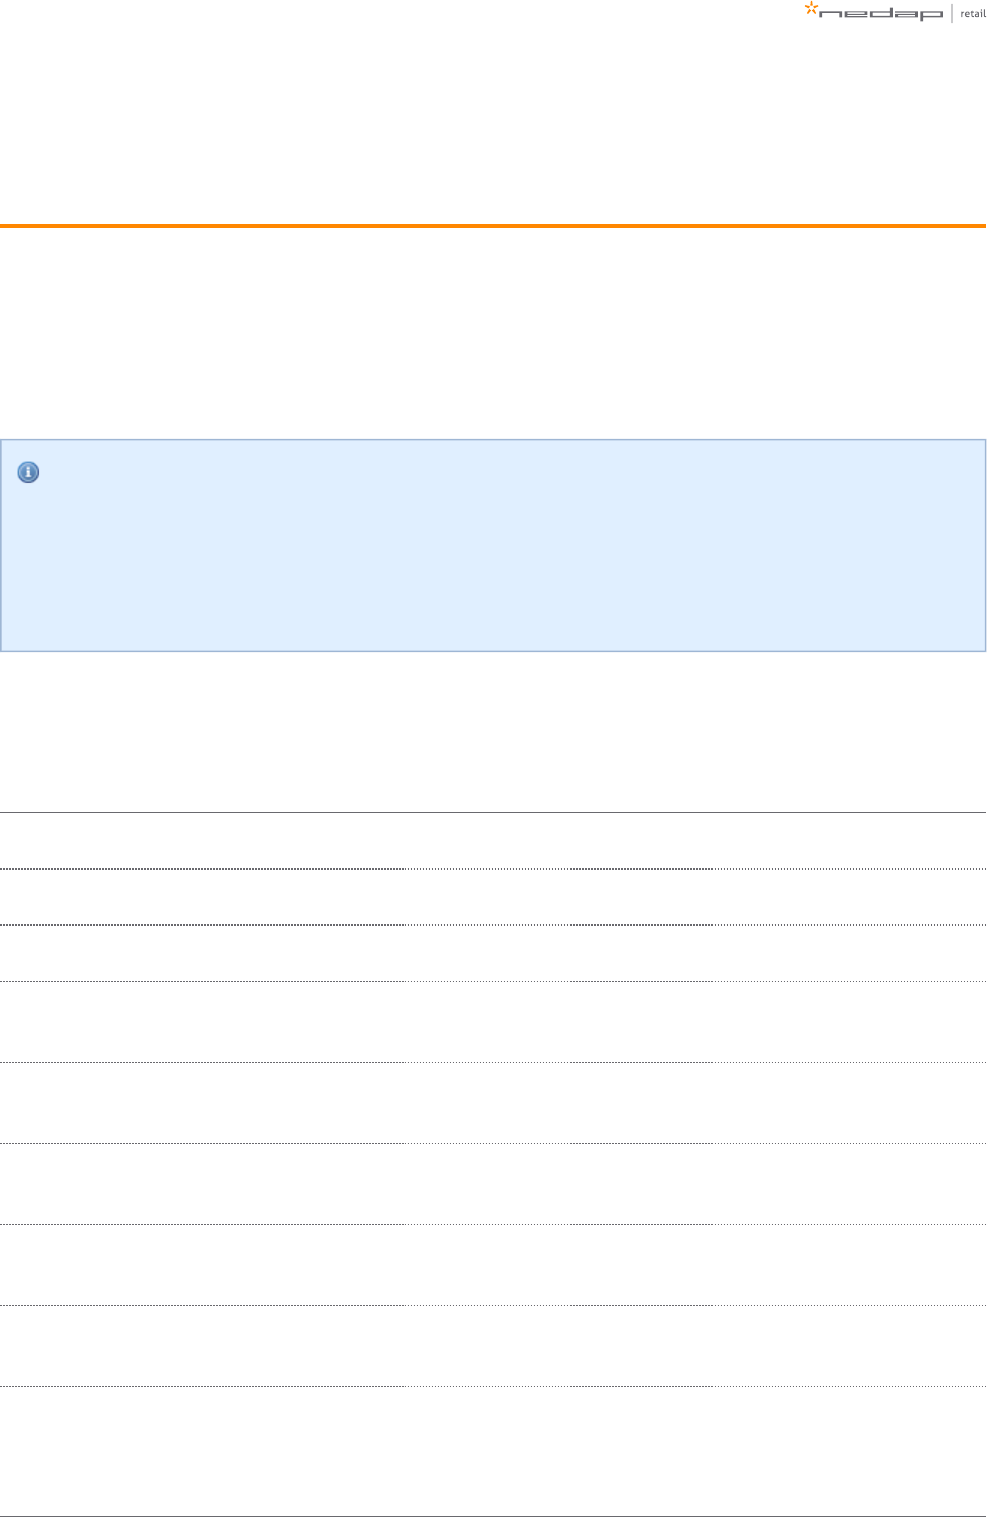Select the last, tallest table row
This screenshot has width=987, height=1517.
493,1450
